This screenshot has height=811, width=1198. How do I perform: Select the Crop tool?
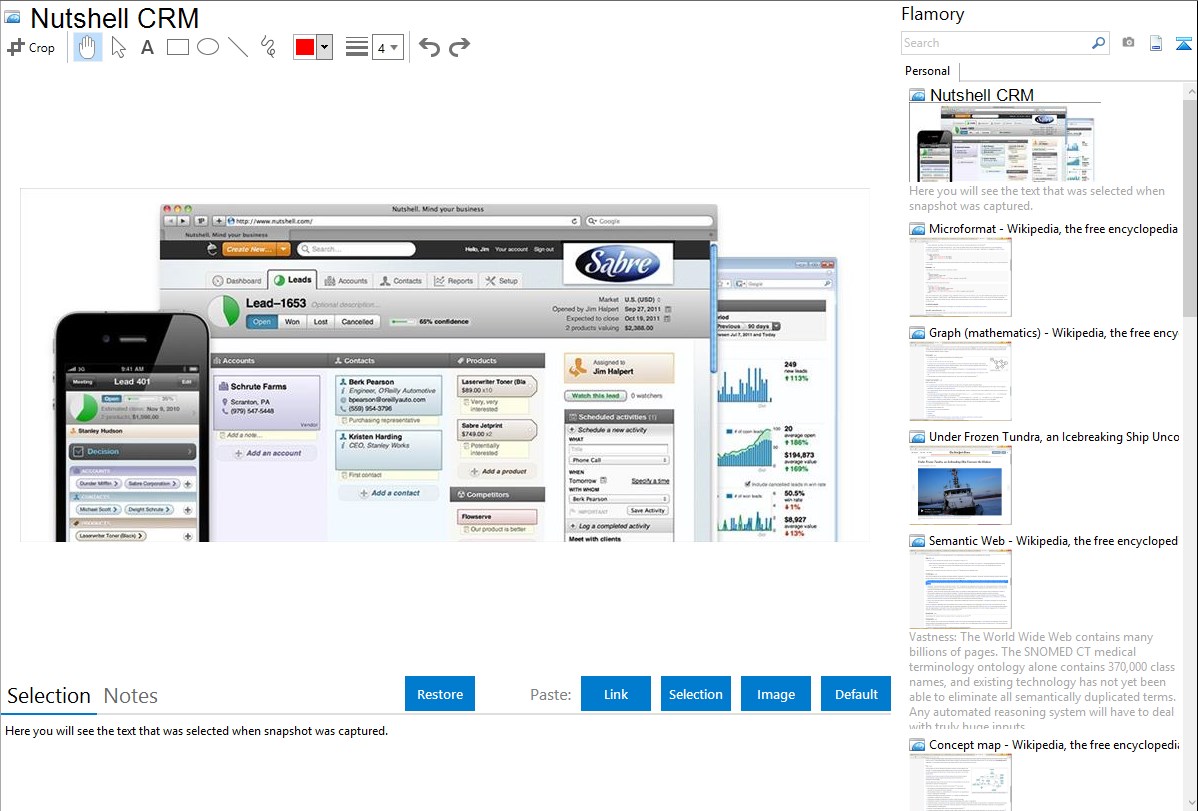click(x=31, y=47)
